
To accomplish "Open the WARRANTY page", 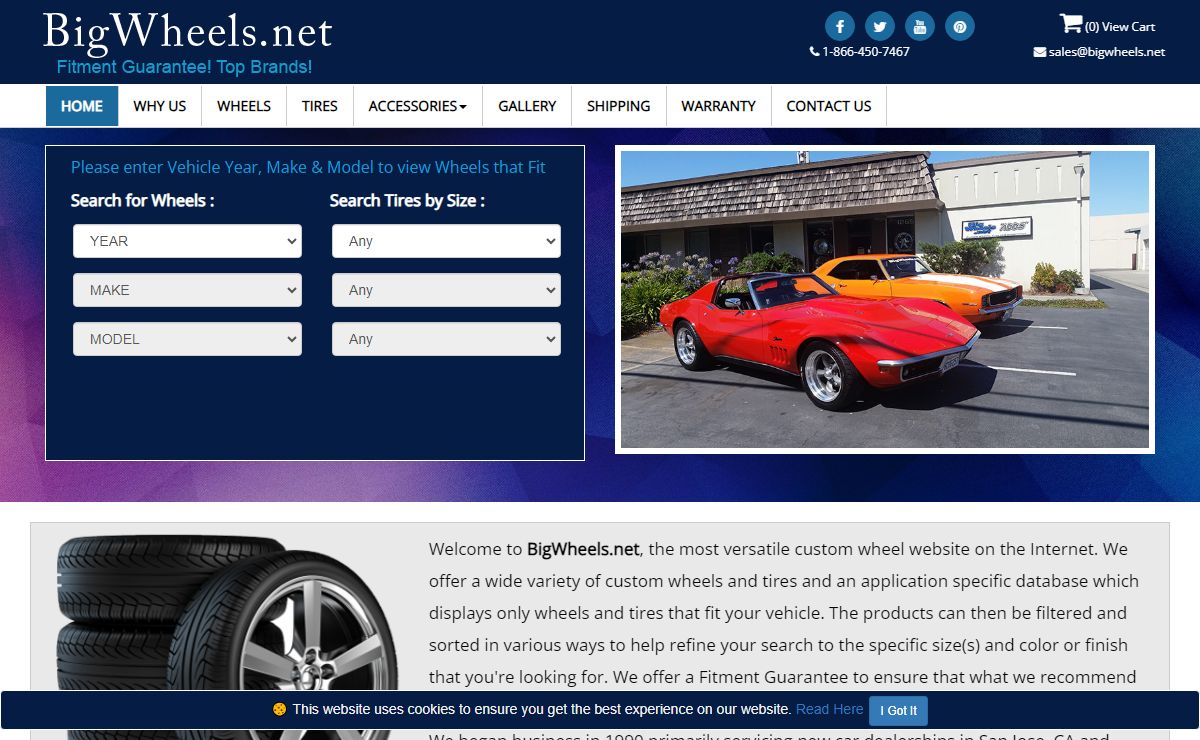I will 719,106.
